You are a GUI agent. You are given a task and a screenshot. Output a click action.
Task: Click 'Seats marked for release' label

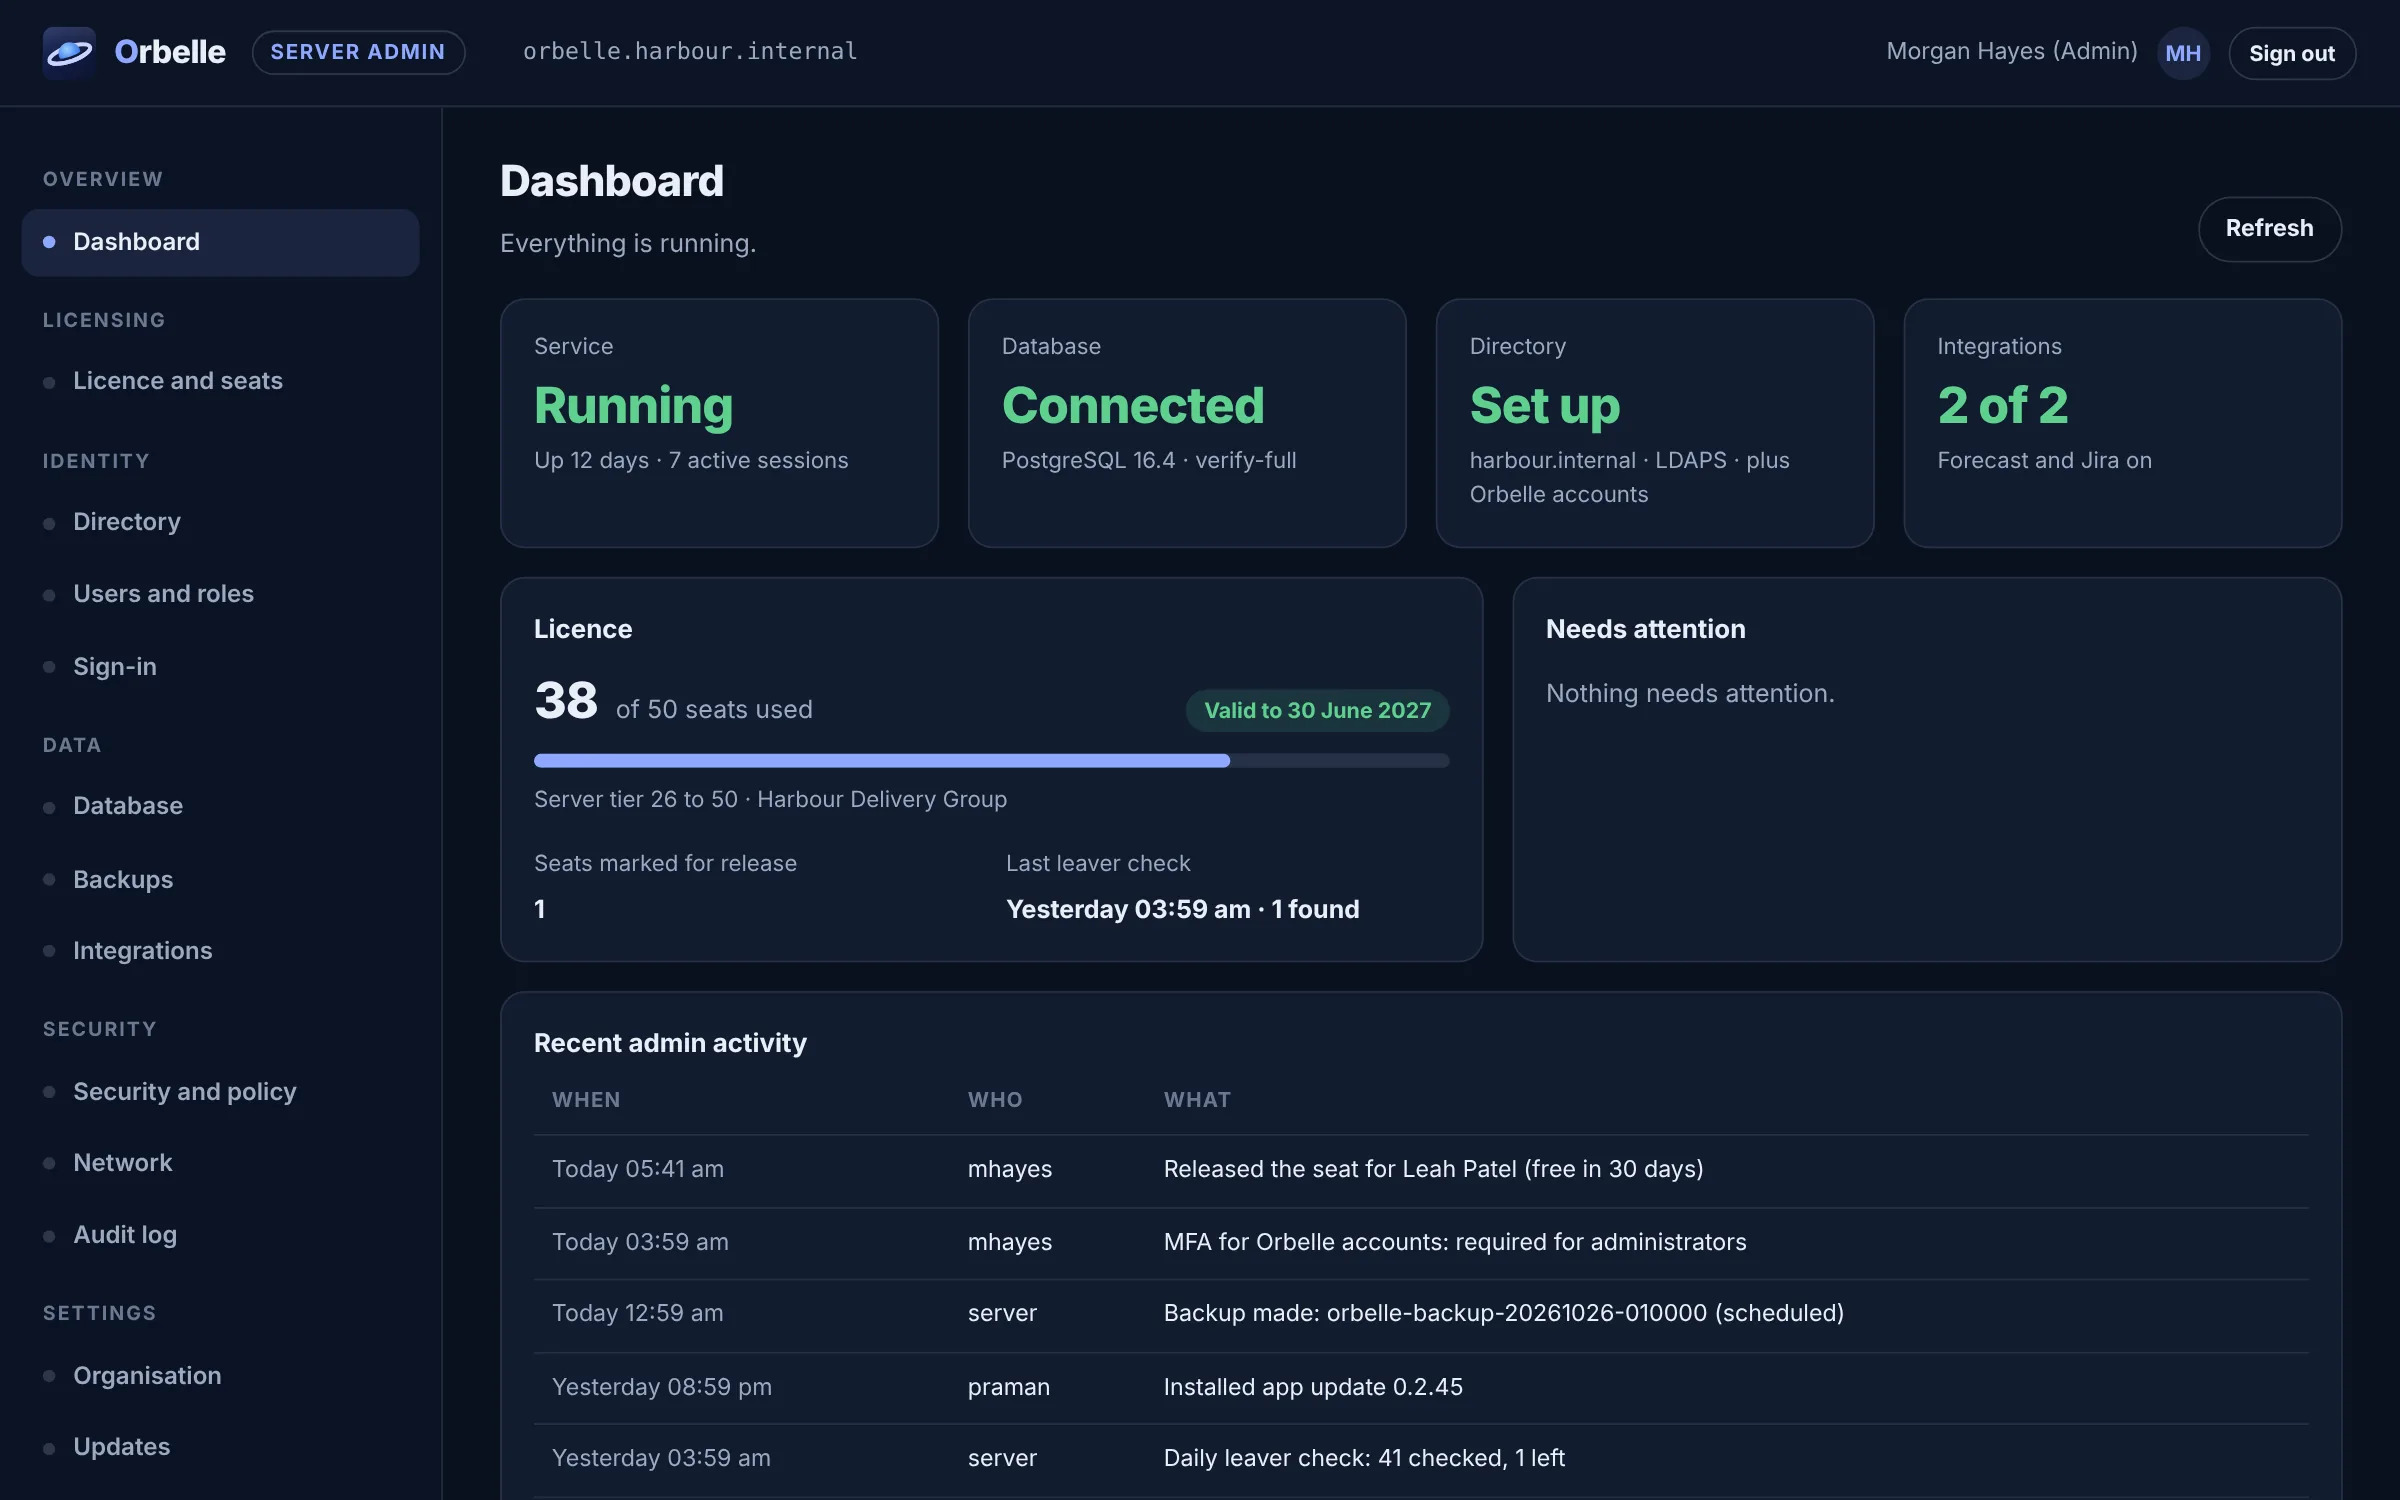point(665,863)
